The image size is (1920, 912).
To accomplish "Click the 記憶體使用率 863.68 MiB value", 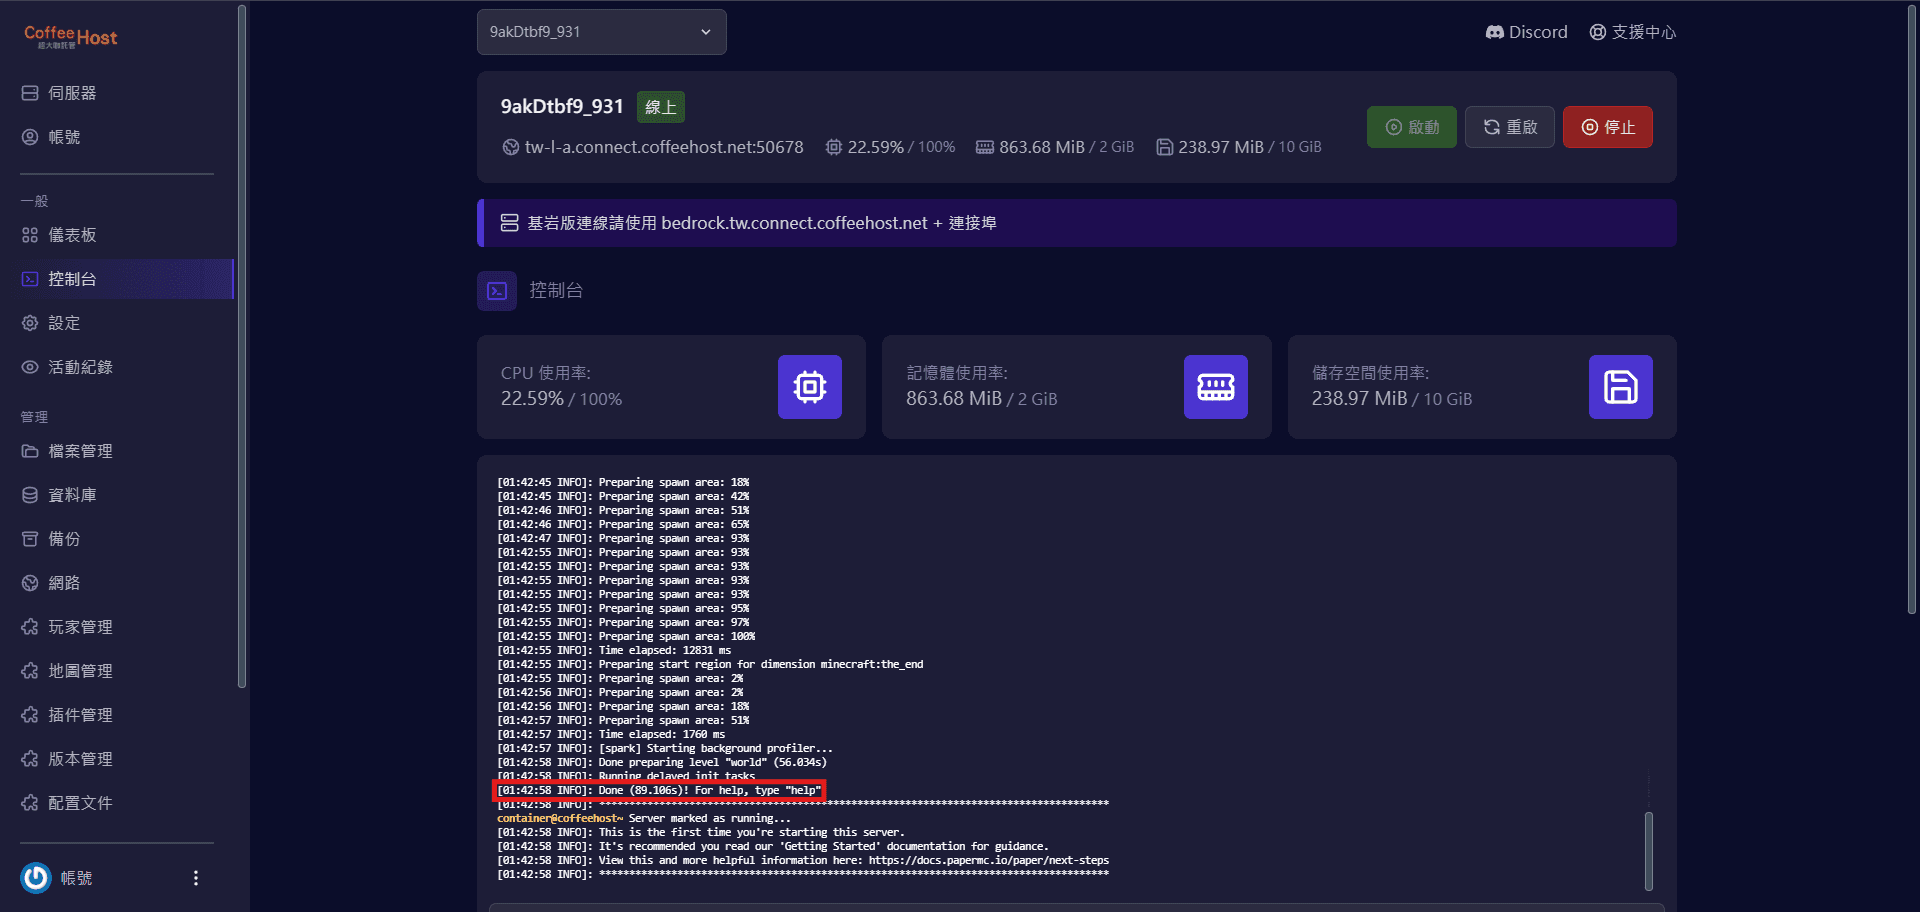I will pyautogui.click(x=954, y=399).
